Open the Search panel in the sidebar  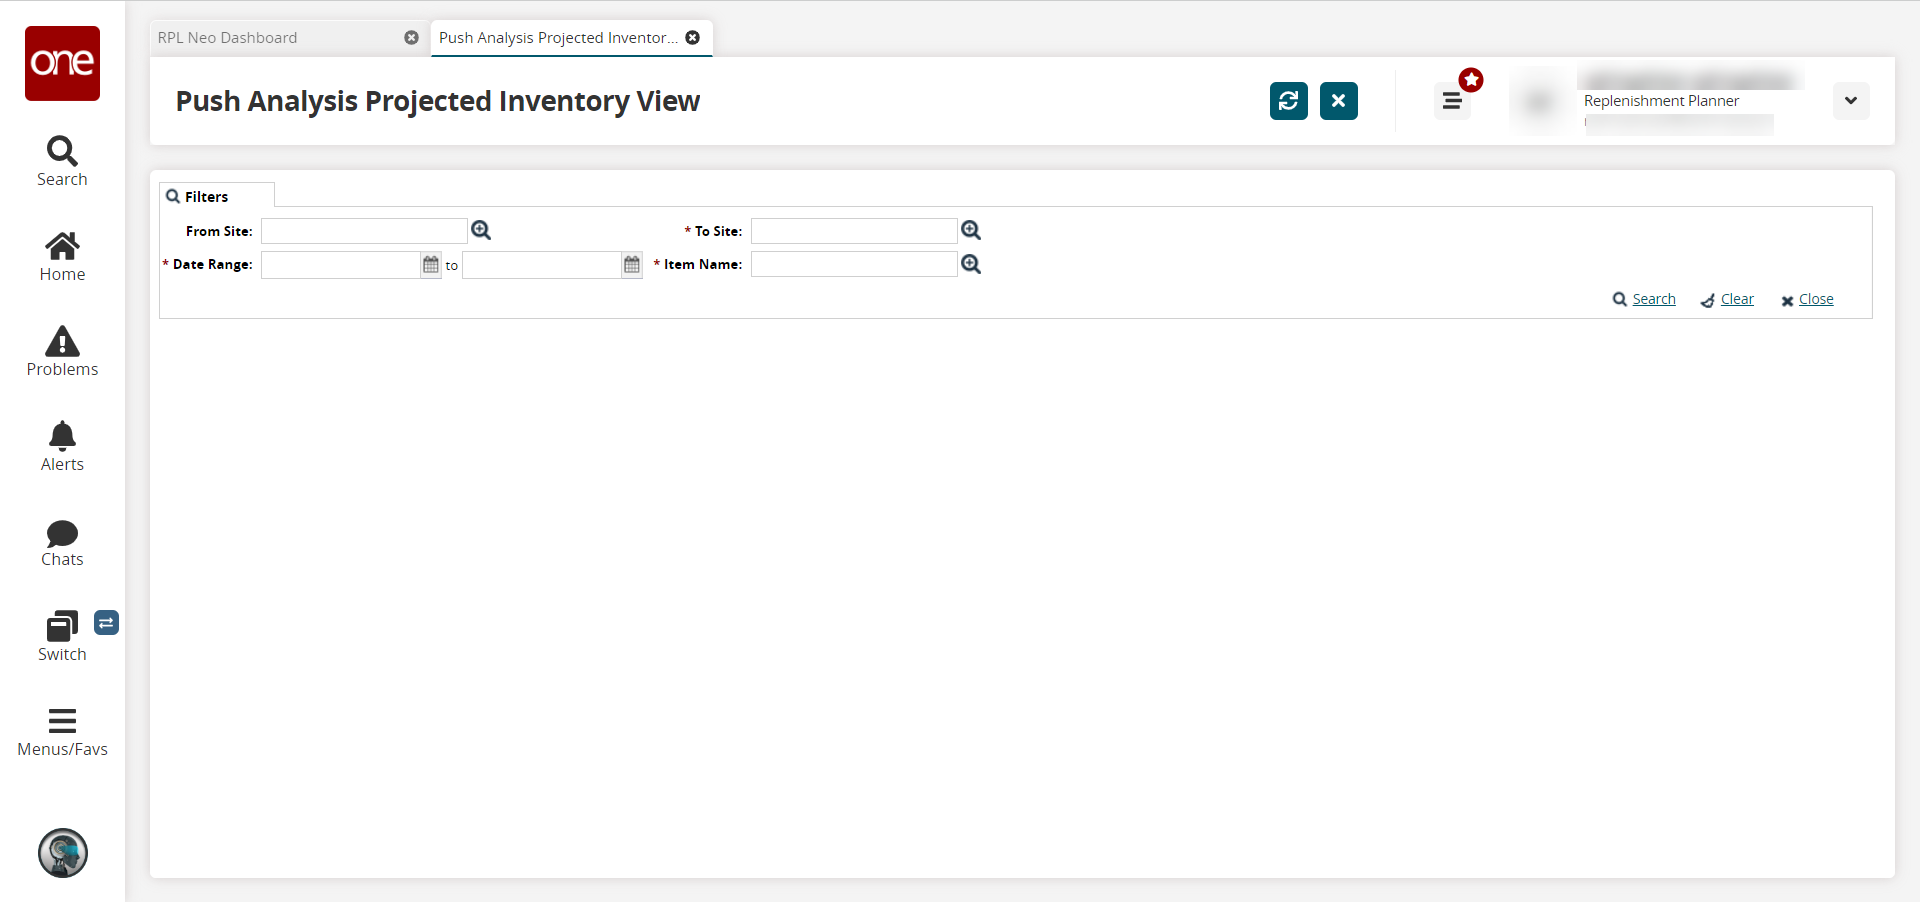click(x=62, y=162)
